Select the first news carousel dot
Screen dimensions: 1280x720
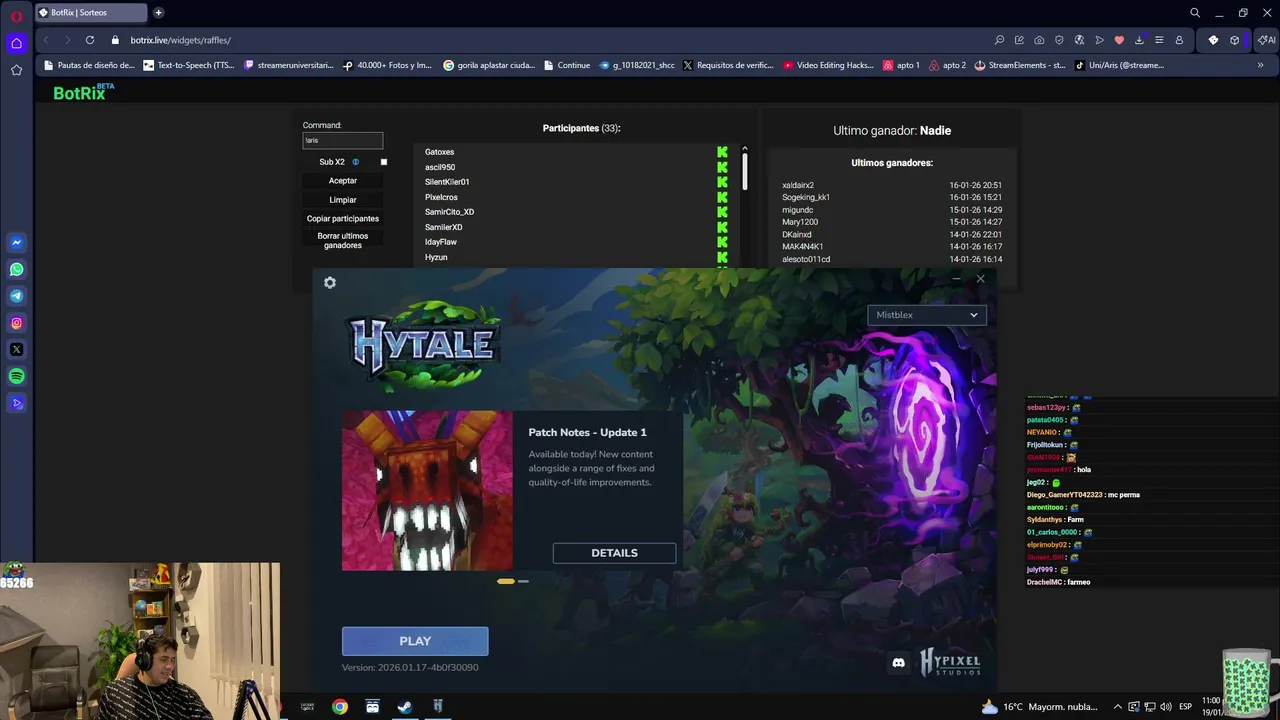pos(506,581)
